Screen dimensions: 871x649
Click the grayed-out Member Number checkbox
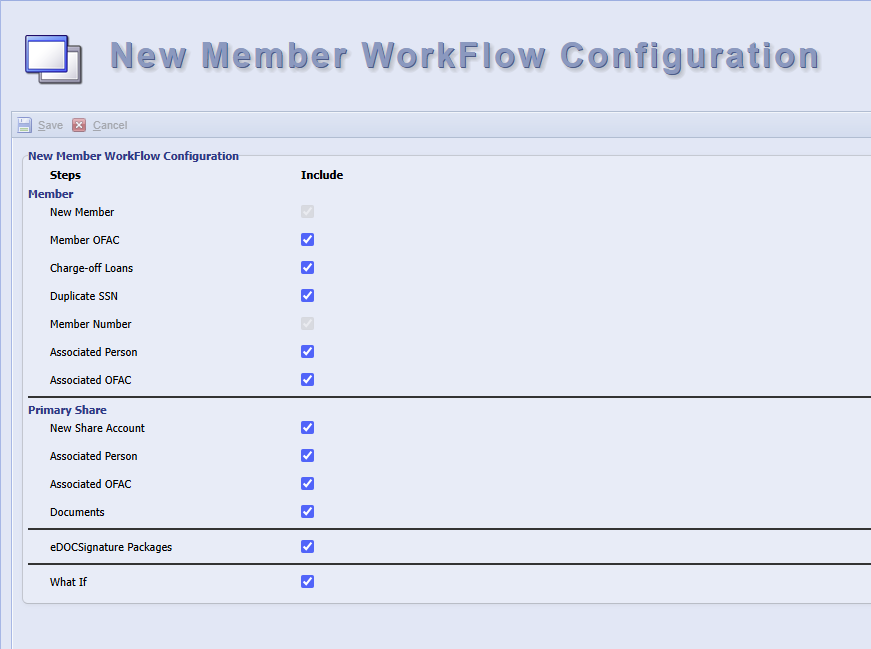coord(307,323)
